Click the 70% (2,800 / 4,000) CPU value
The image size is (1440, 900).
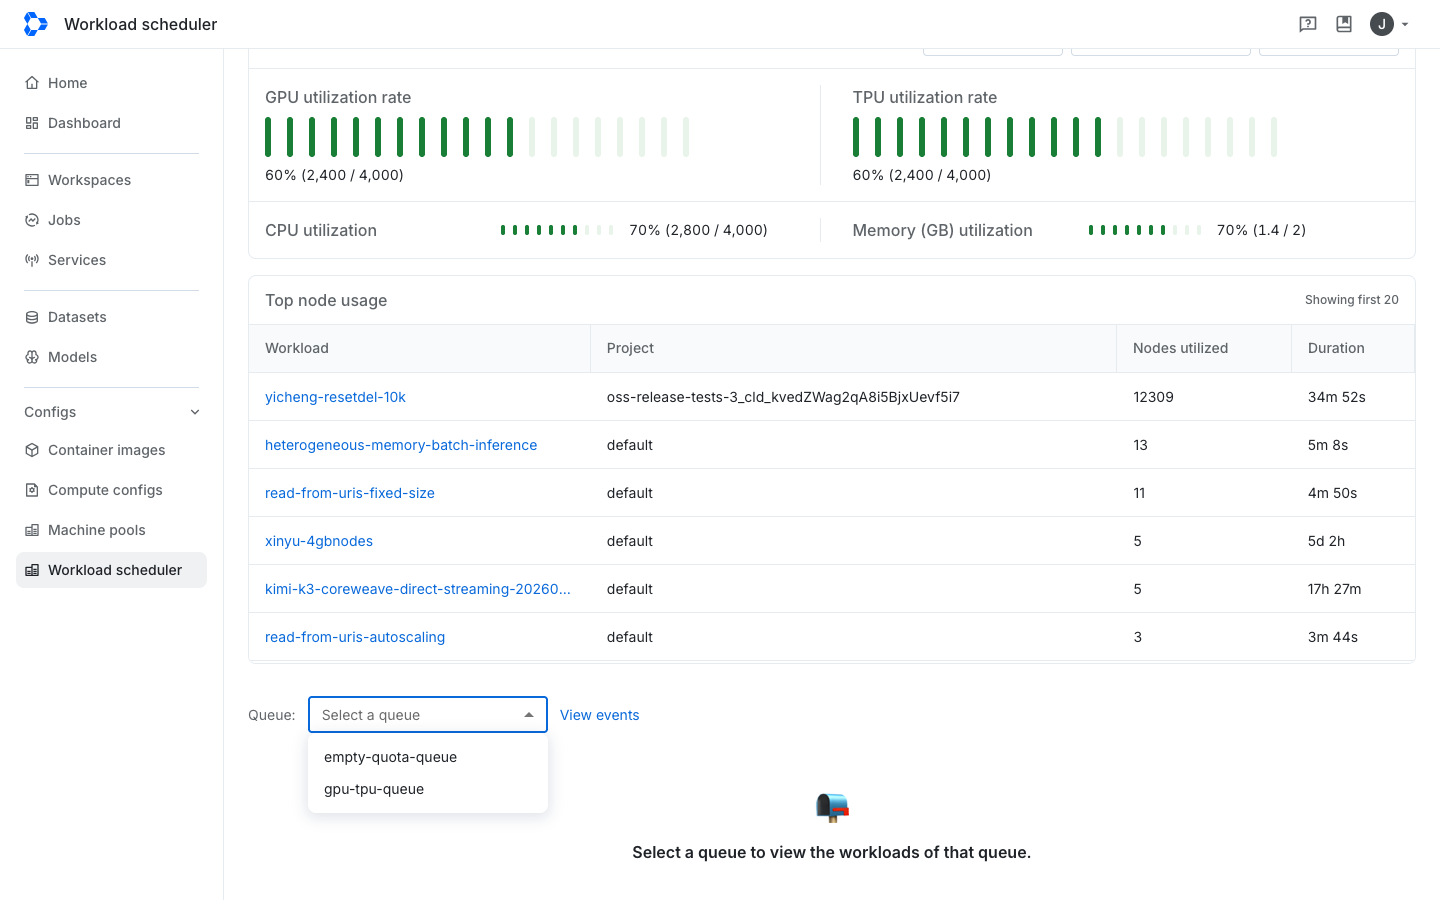[698, 230]
